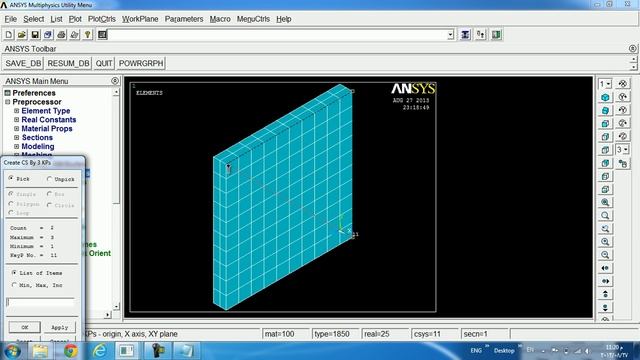Click the QUIT toolbar button
The height and width of the screenshot is (360, 640).
tap(104, 63)
